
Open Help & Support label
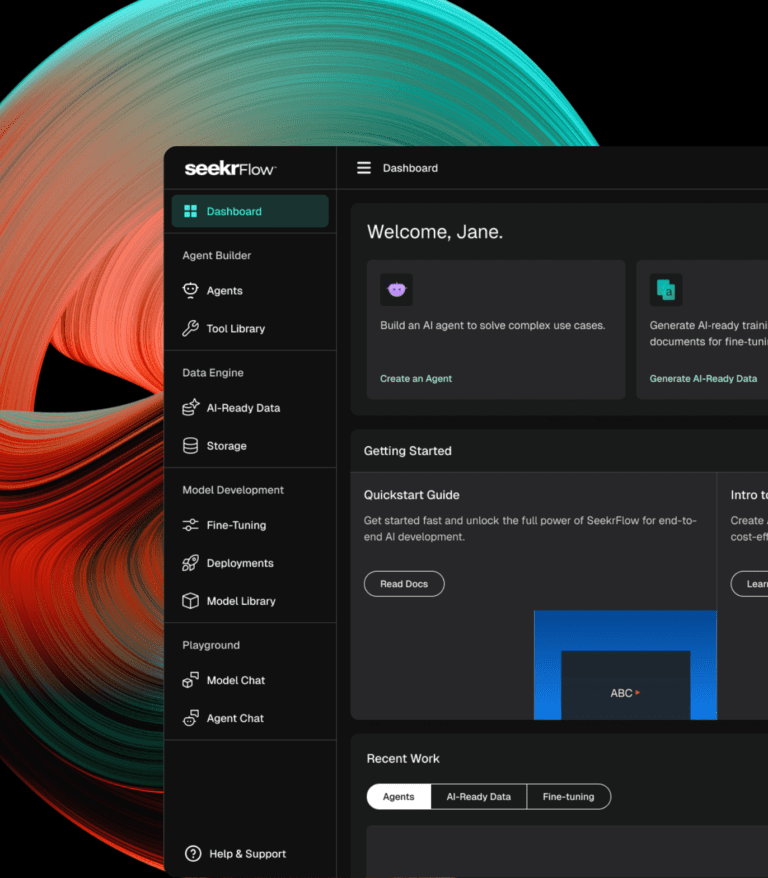click(247, 854)
